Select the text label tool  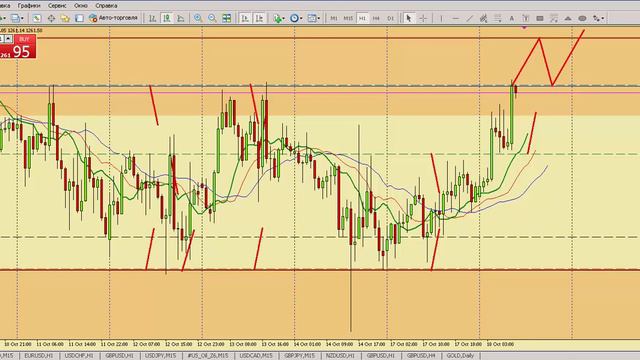pos(526,18)
